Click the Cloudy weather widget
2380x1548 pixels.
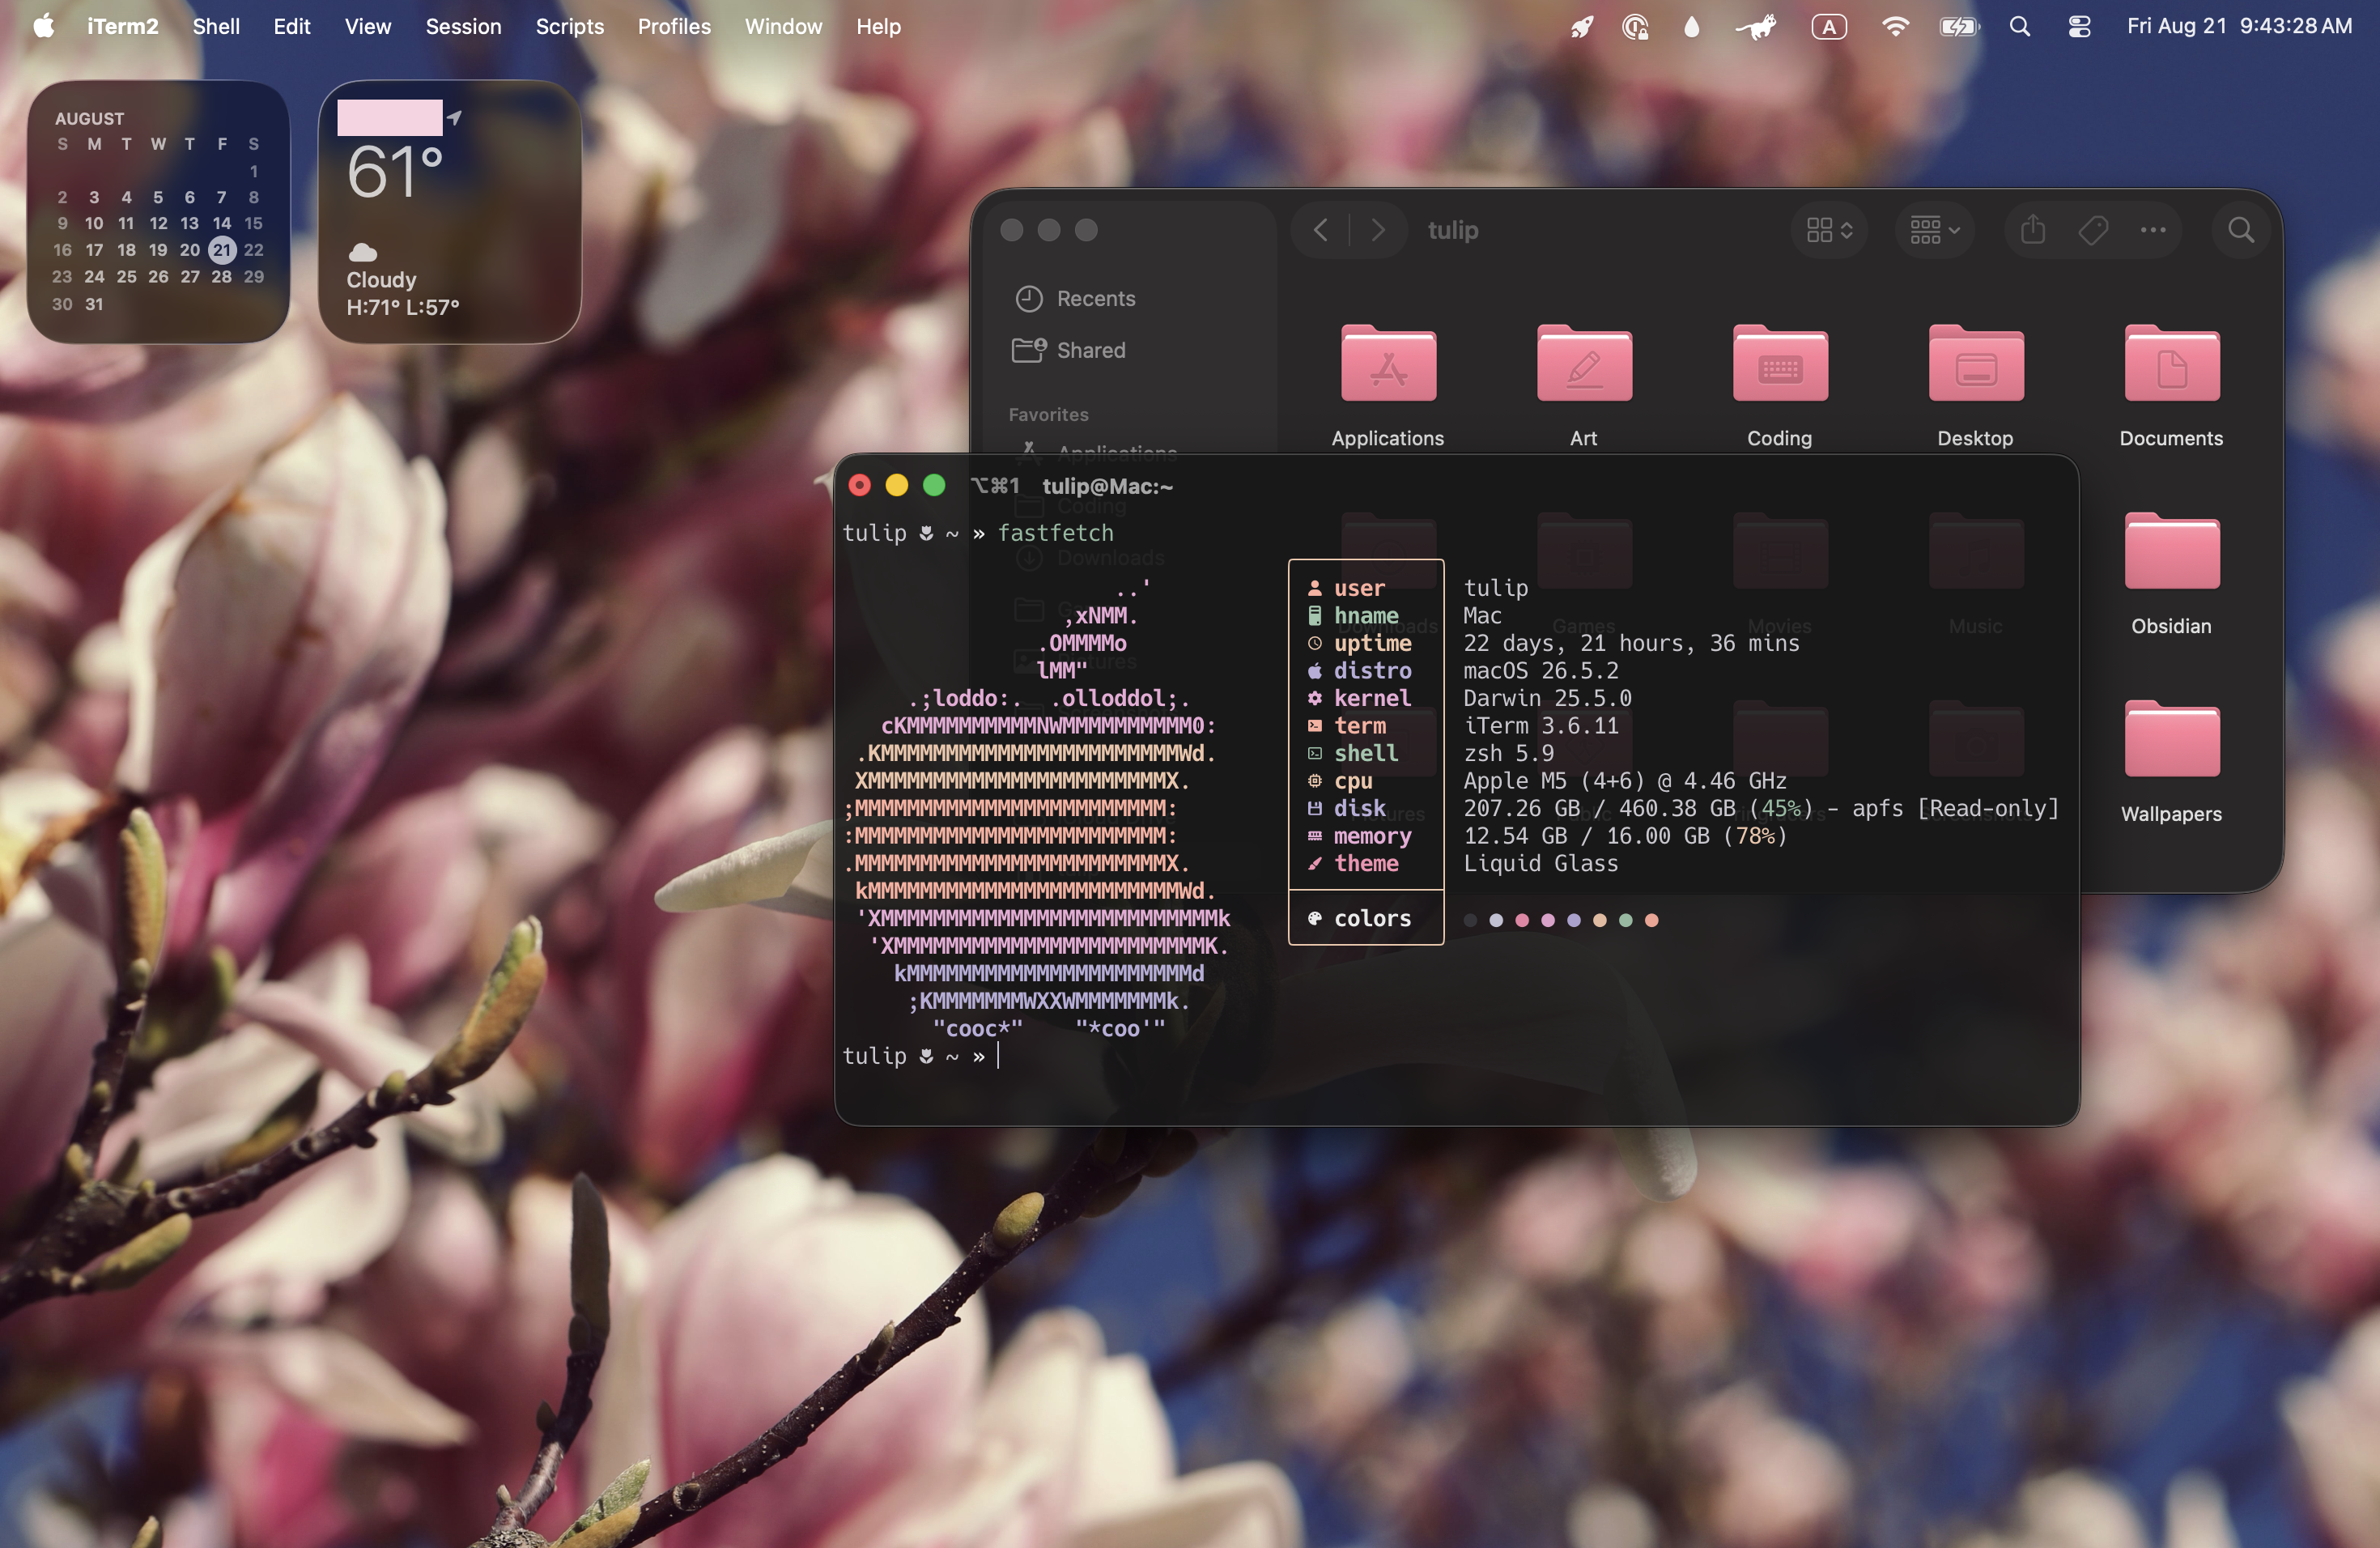450,212
